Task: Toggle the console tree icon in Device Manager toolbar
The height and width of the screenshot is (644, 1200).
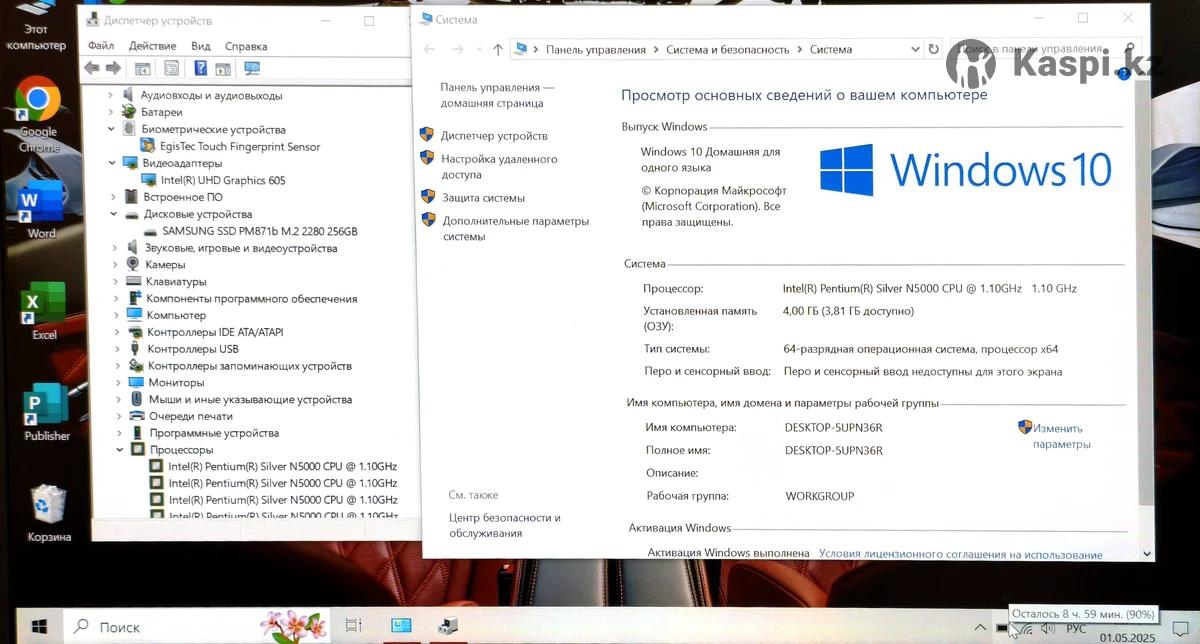Action: pyautogui.click(x=143, y=68)
